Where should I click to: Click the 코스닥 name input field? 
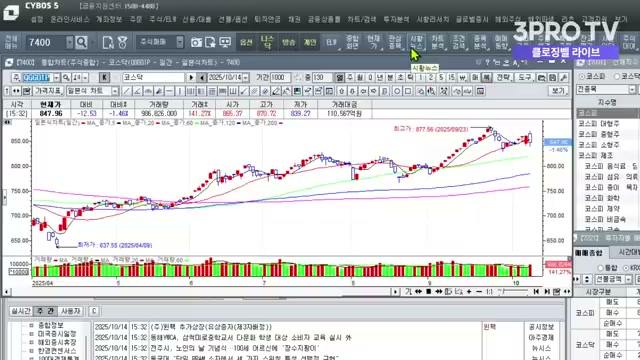[153, 77]
